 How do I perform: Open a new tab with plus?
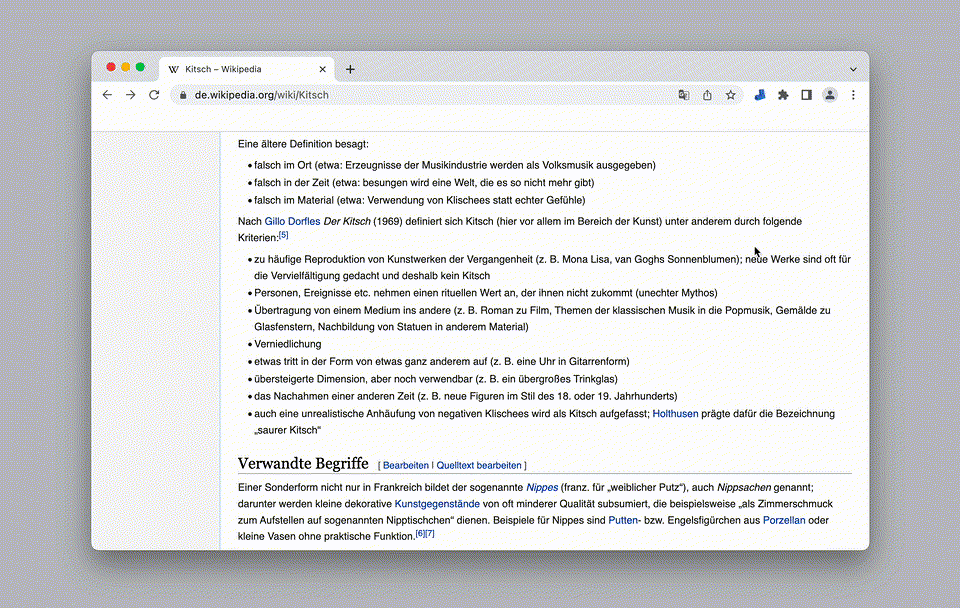[350, 69]
